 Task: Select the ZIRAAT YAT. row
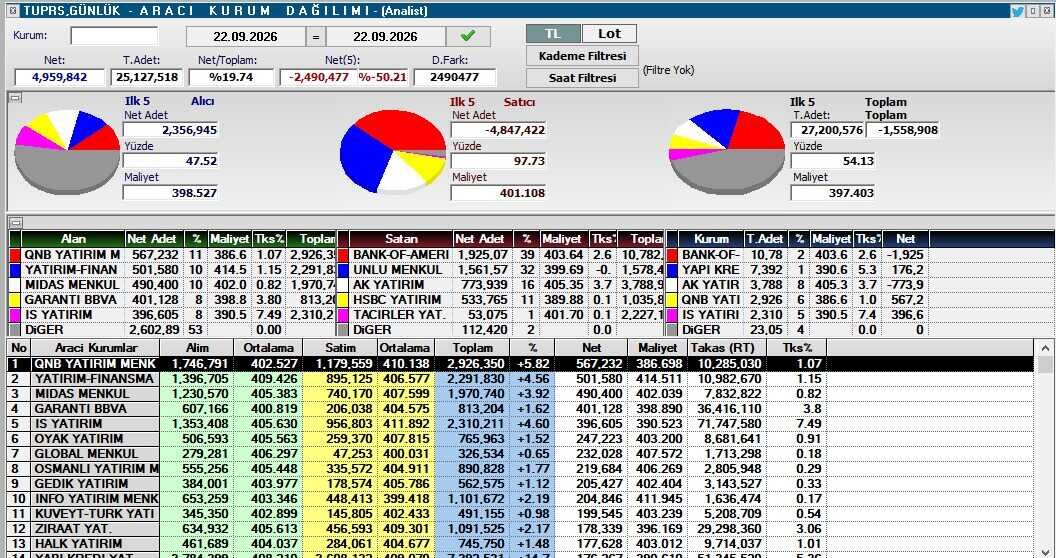(x=522, y=528)
